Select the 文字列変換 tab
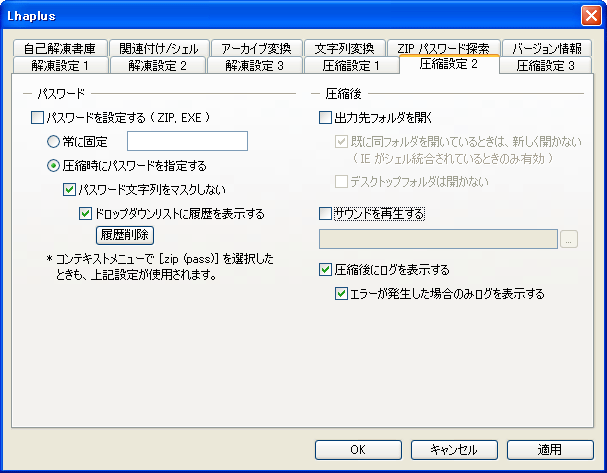Image resolution: width=607 pixels, height=473 pixels. [x=345, y=48]
